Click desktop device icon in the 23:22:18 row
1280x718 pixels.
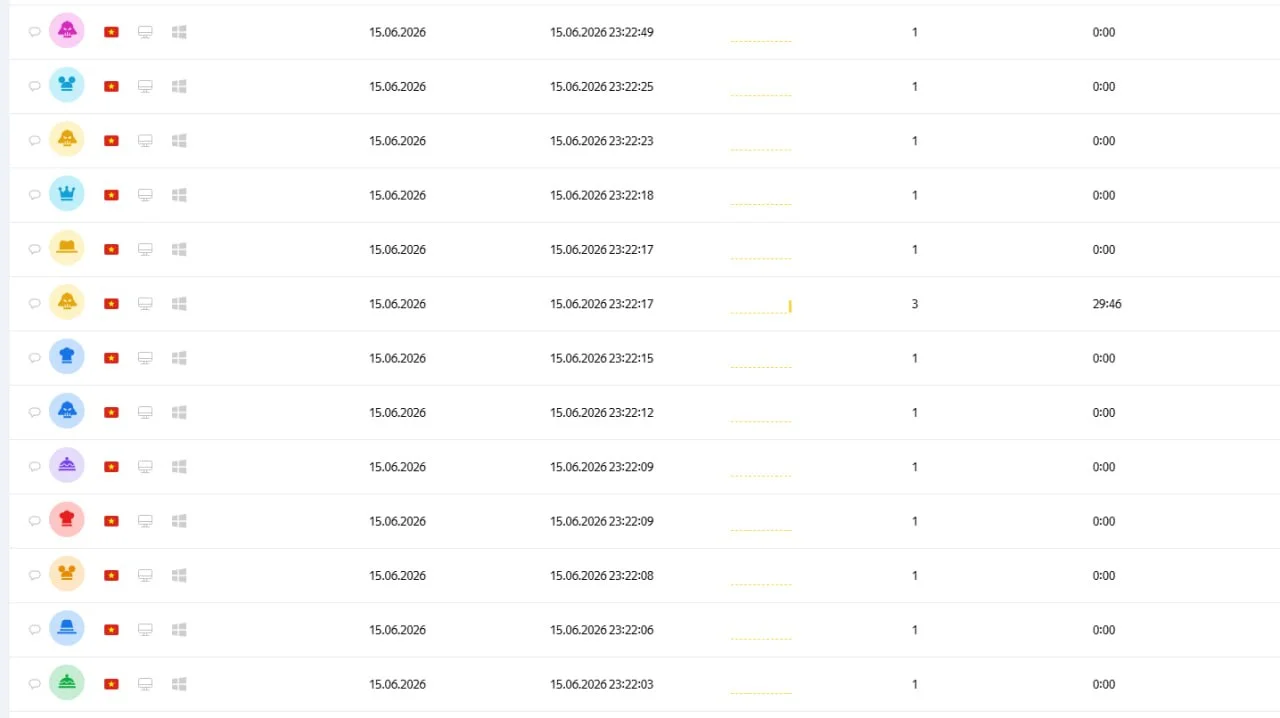pos(145,195)
